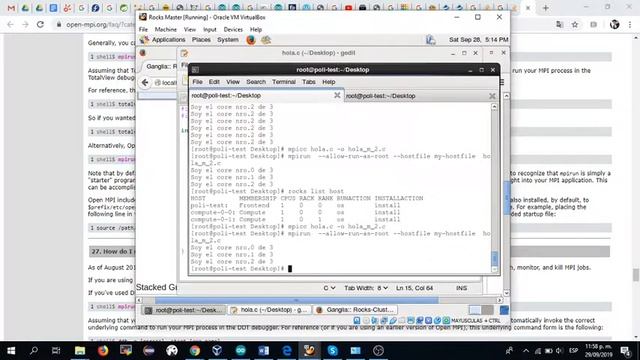Open the terminal File menu
The height and width of the screenshot is (360, 640).
click(198, 82)
